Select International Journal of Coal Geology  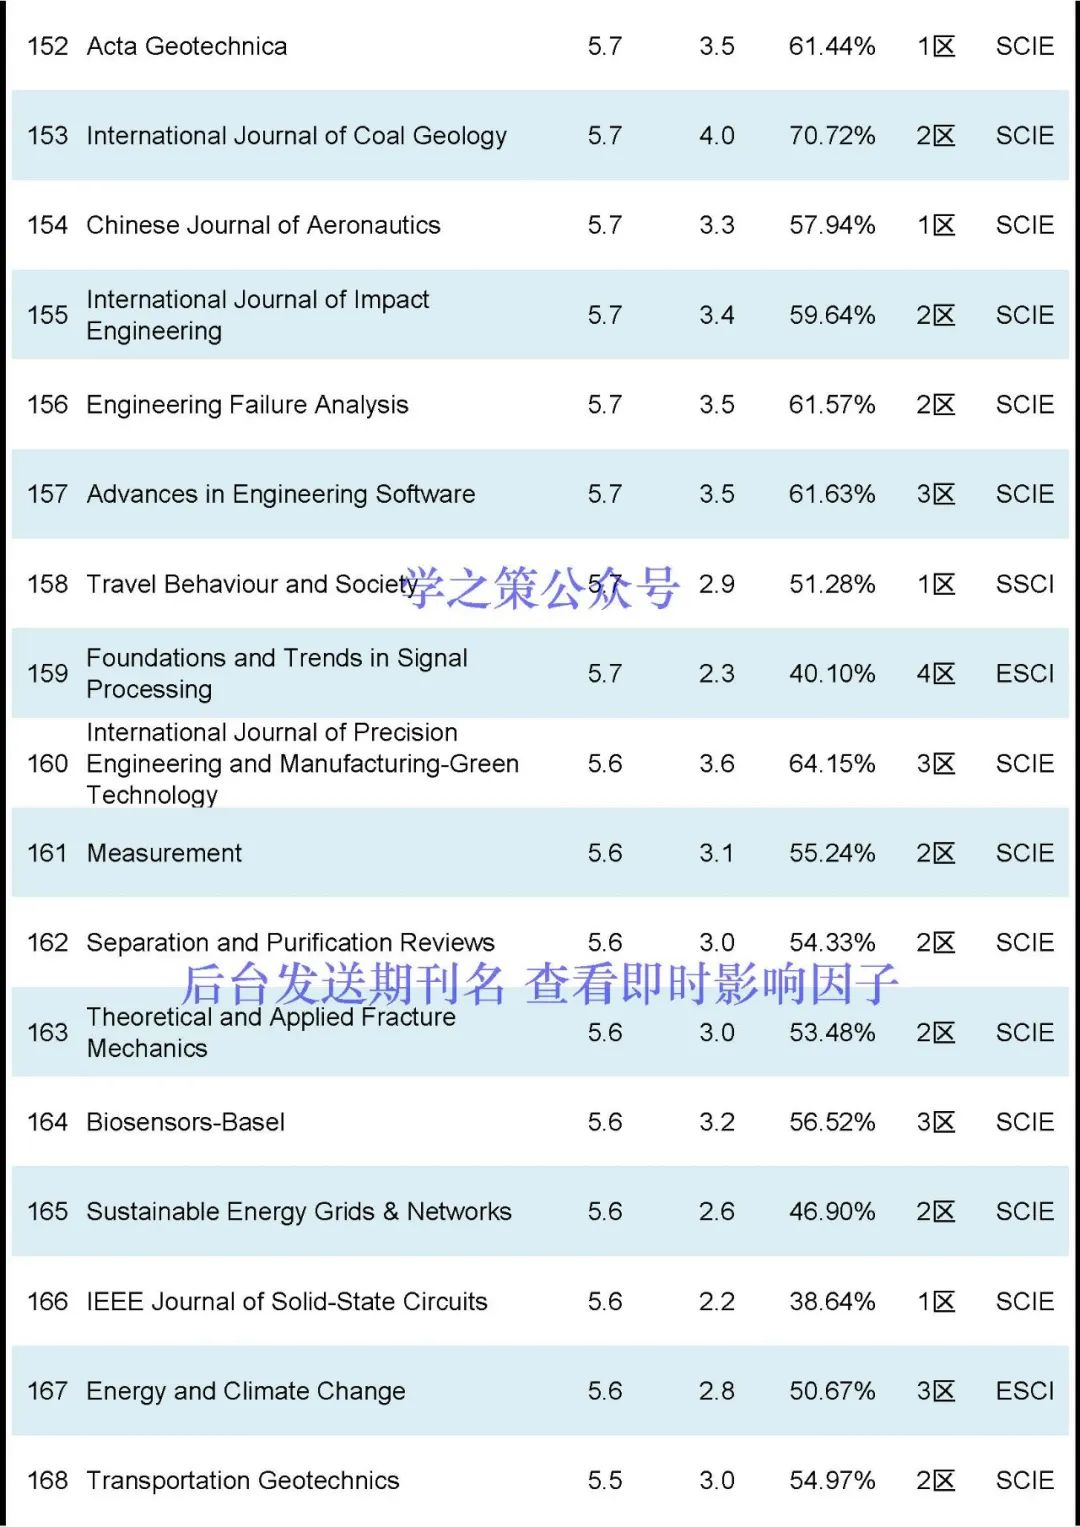click(296, 136)
